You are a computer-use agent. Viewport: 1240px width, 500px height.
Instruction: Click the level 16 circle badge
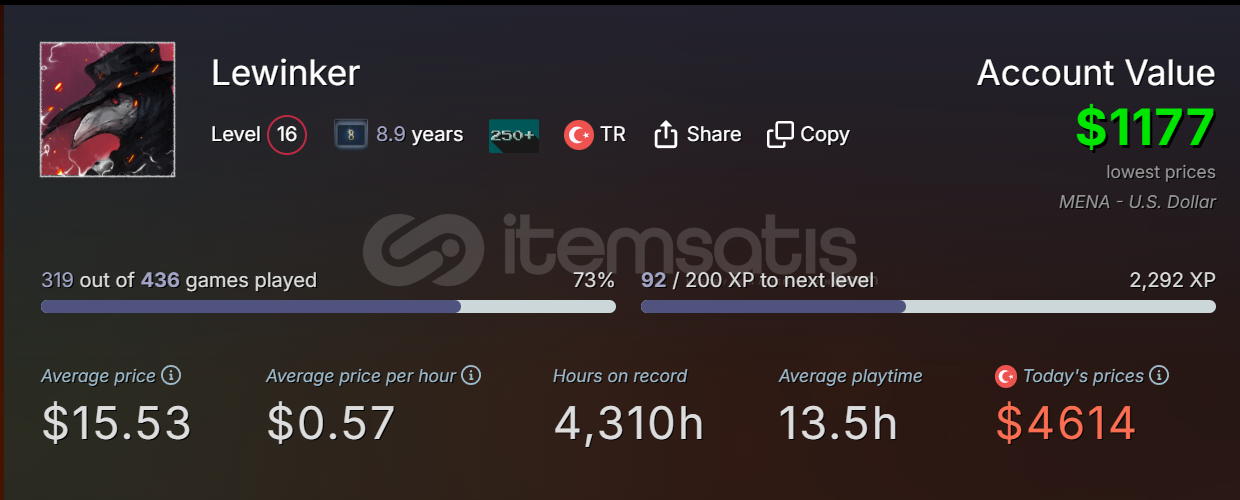tap(287, 134)
